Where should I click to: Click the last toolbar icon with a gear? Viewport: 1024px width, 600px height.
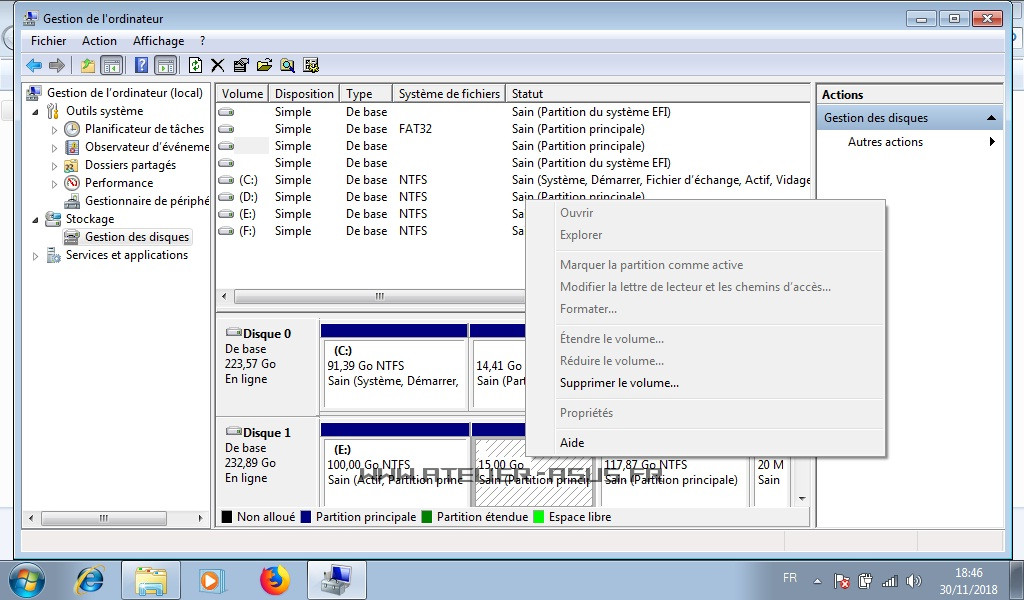click(311, 65)
